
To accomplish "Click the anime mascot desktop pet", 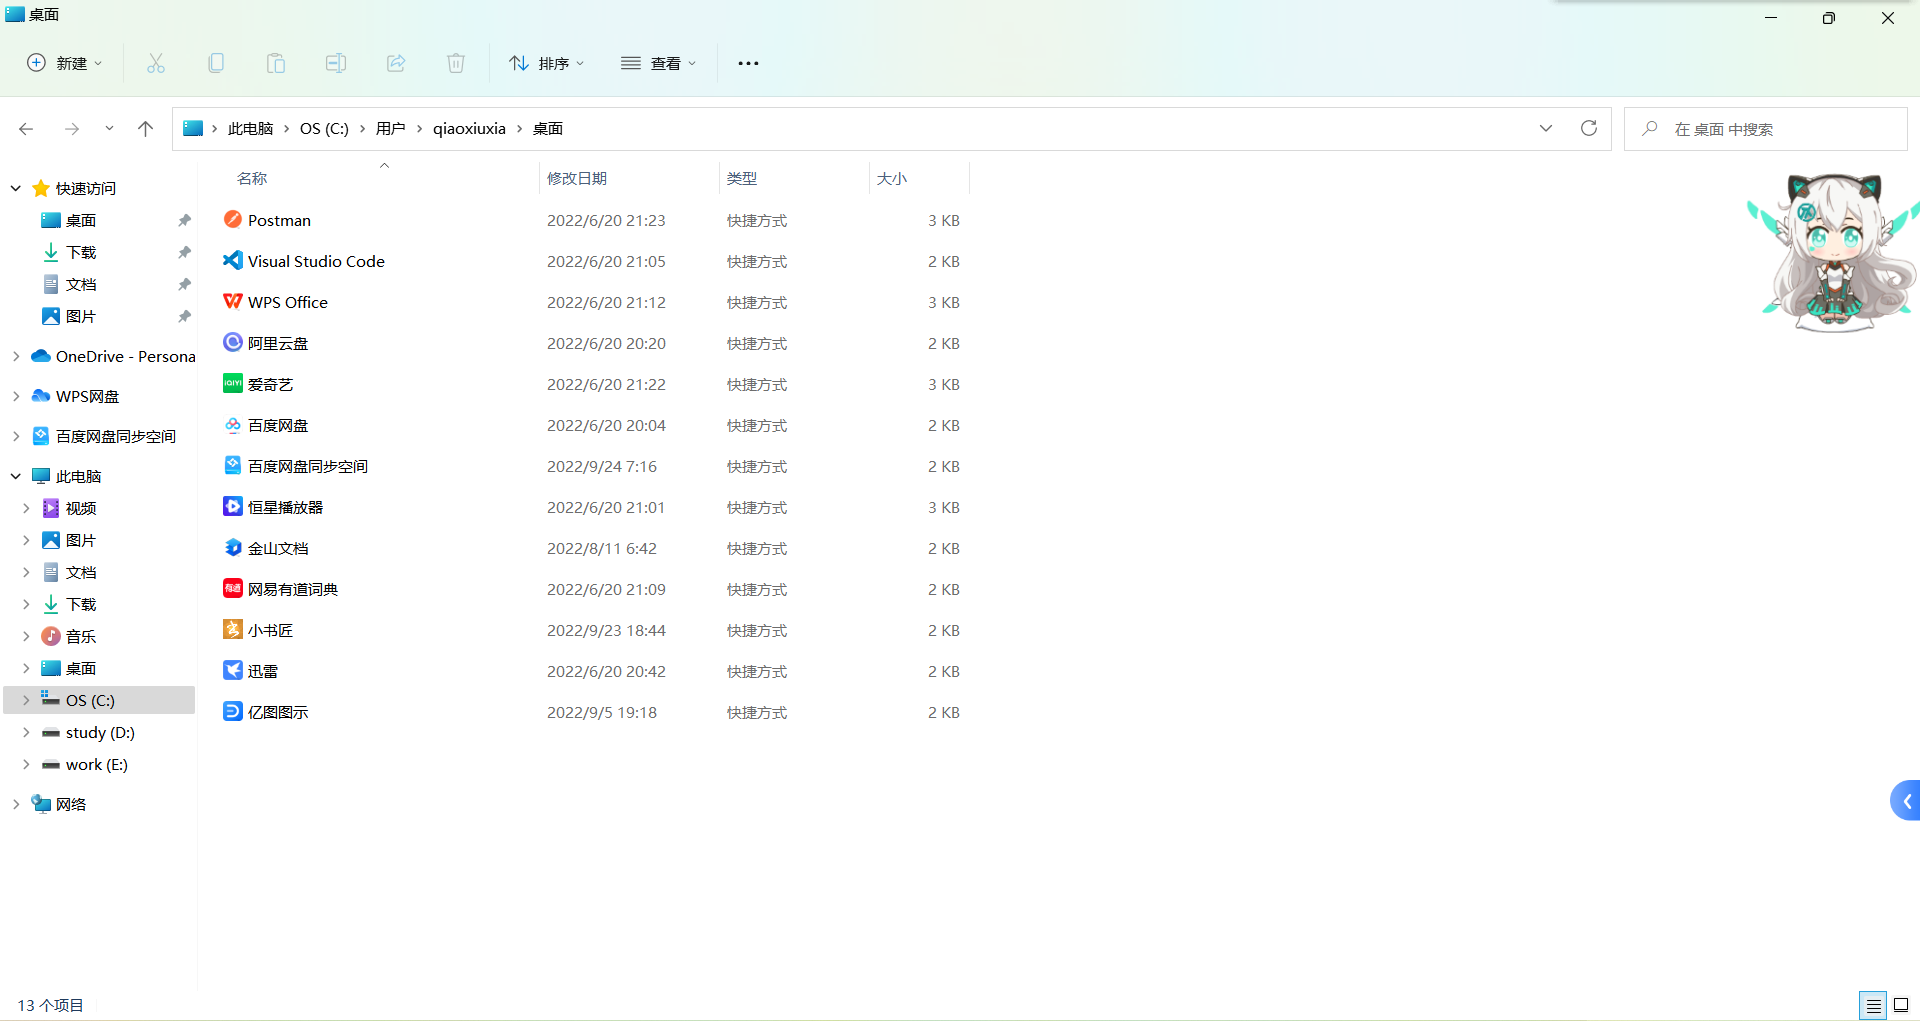I will pos(1832,253).
